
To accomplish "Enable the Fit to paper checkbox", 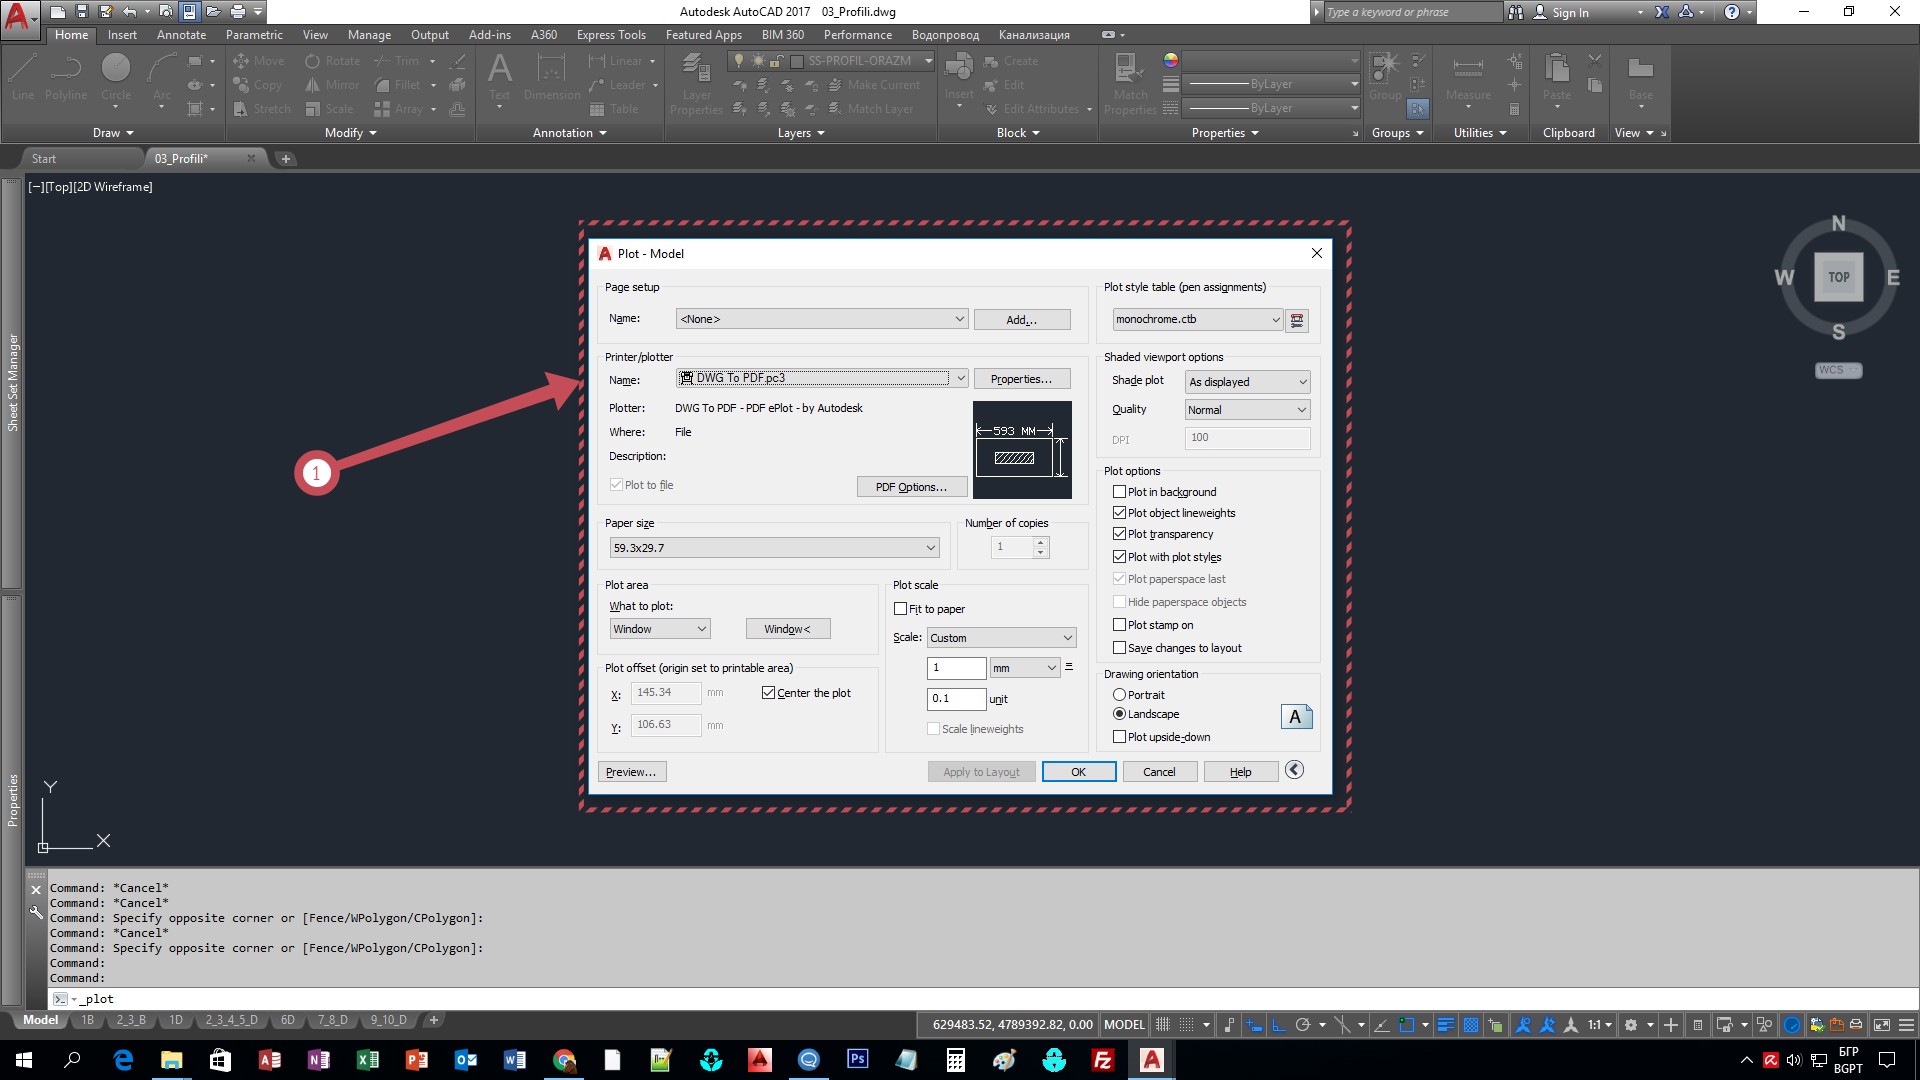I will [x=900, y=609].
